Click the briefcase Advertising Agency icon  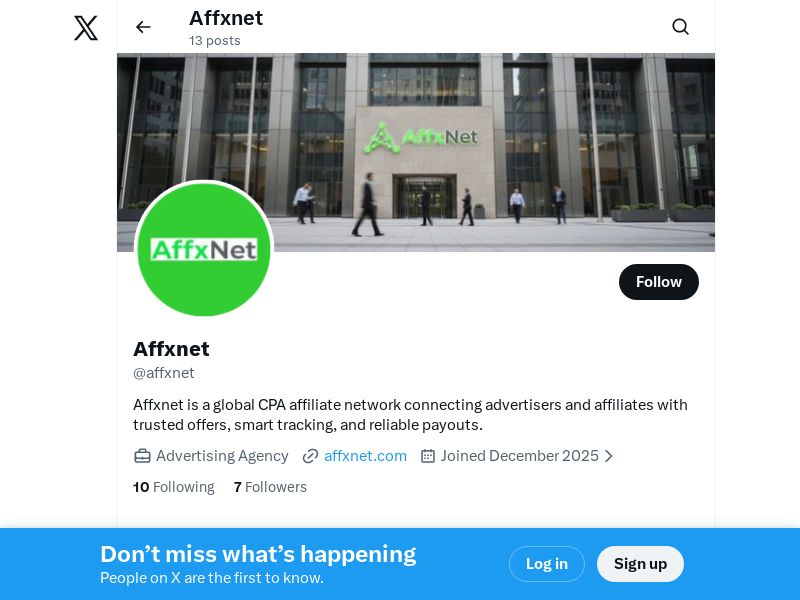[142, 456]
